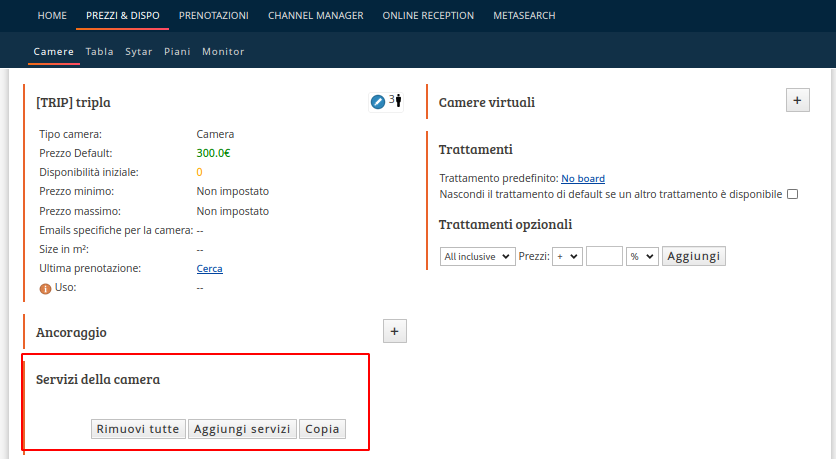Click the plus button next to Ancoraggio

pyautogui.click(x=395, y=331)
